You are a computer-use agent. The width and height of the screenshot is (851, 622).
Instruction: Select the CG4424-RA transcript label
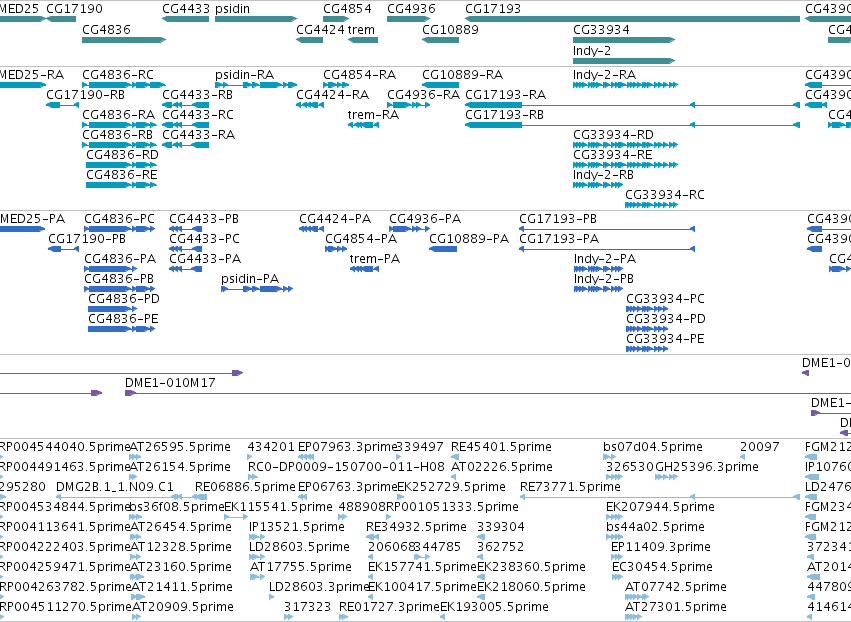(332, 94)
